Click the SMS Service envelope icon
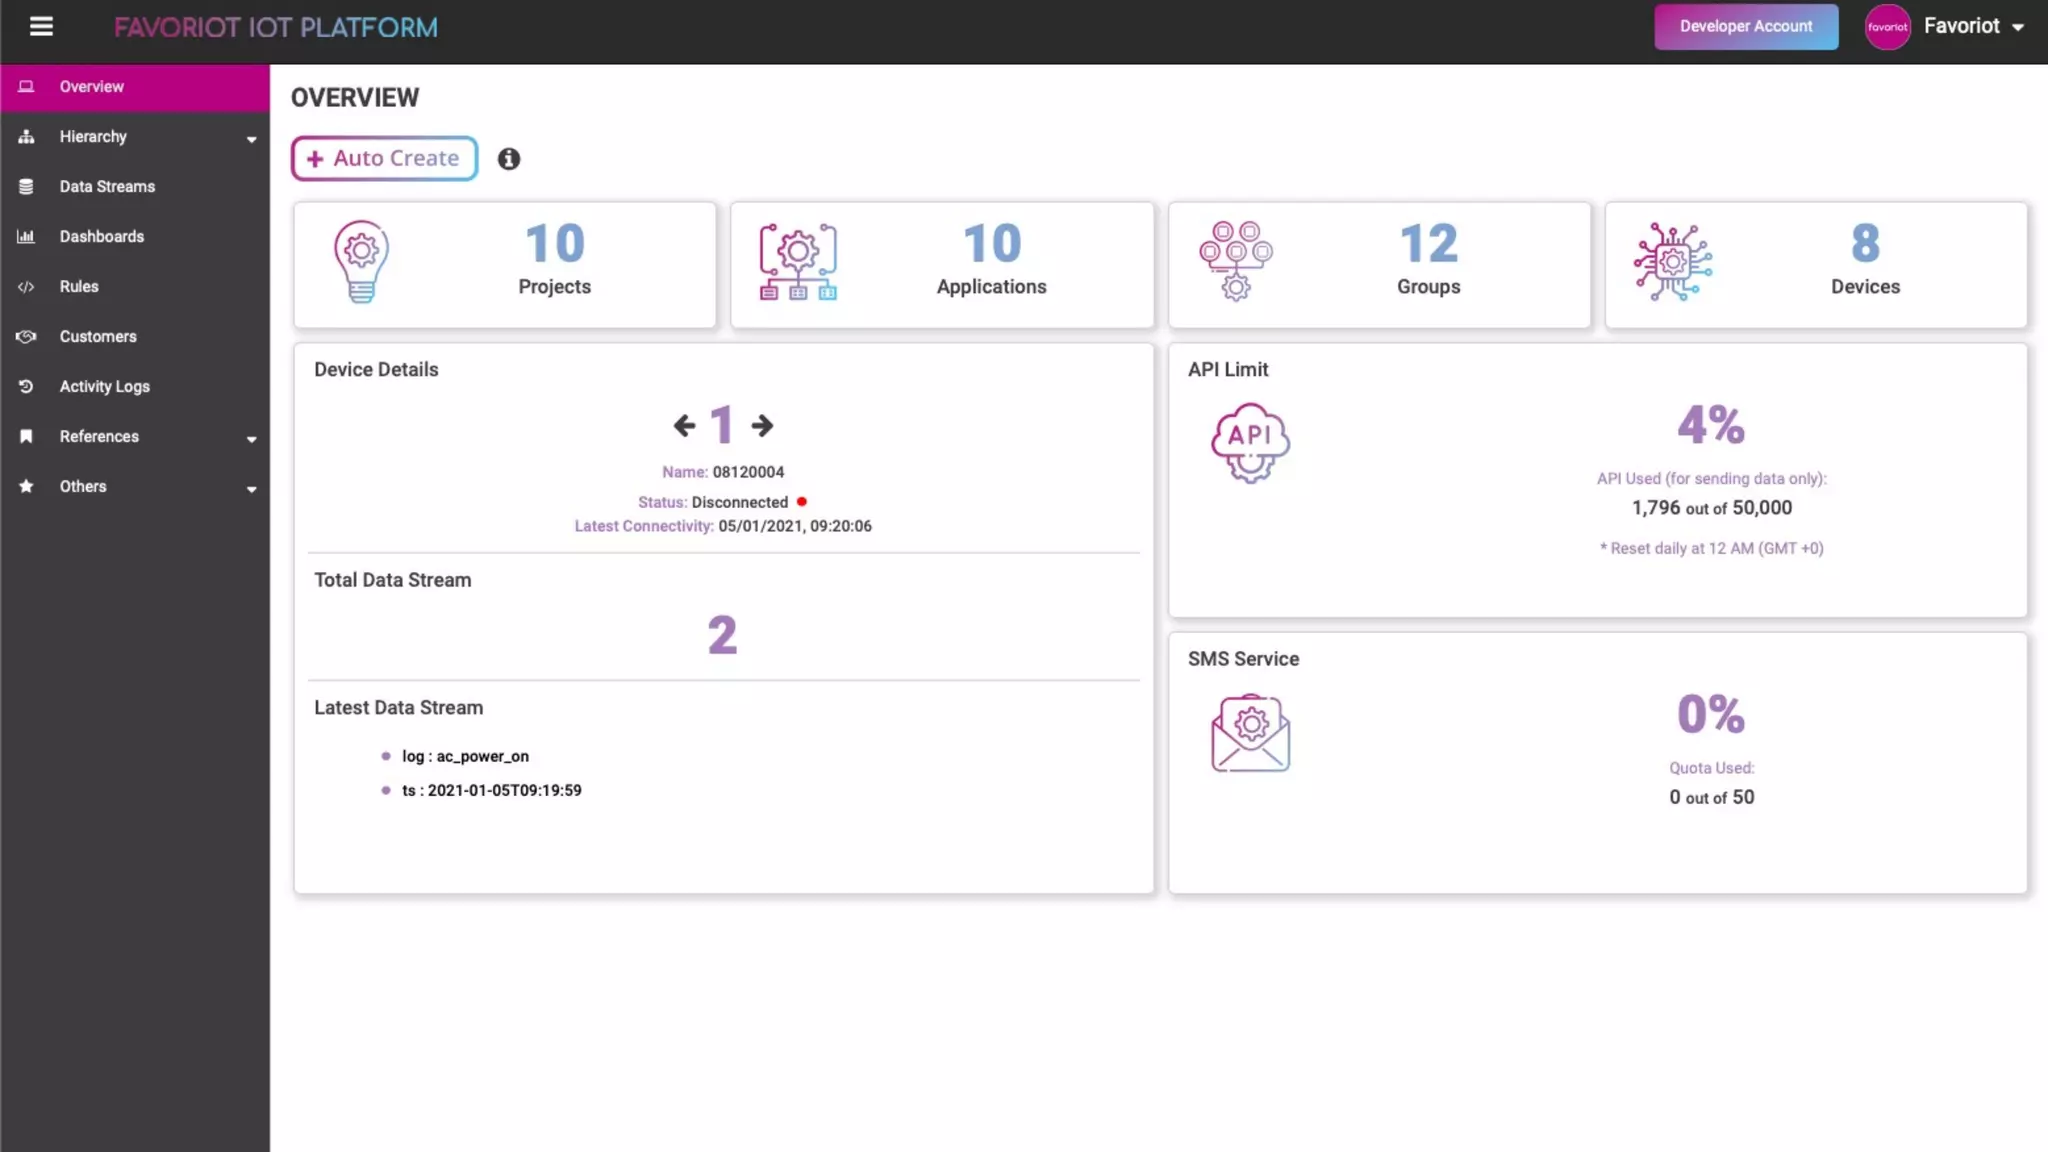Image resolution: width=2048 pixels, height=1152 pixels. 1250,733
